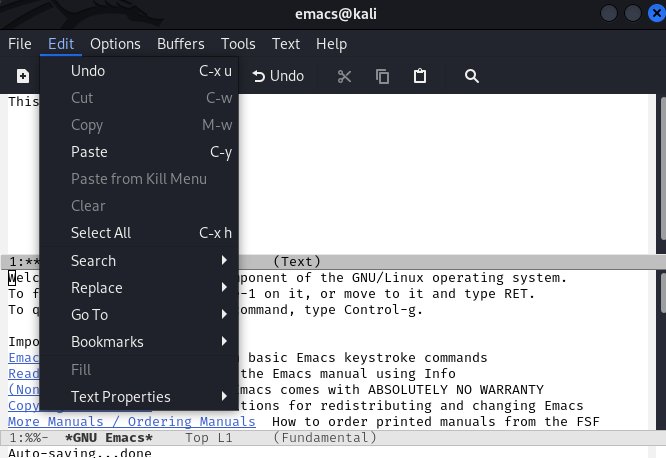Image resolution: width=666 pixels, height=458 pixels.
Task: Click the 'Auto-saving...done' echo area message
Action: pyautogui.click(x=80, y=452)
